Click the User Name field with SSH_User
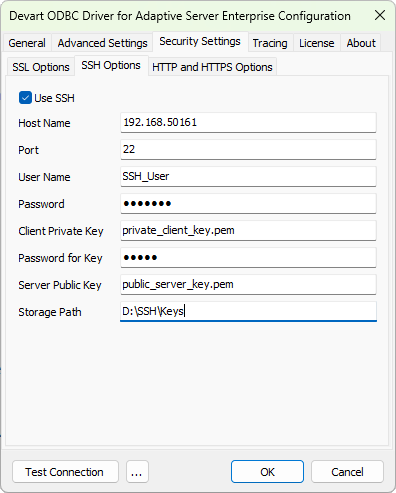The image size is (396, 493). click(248, 176)
